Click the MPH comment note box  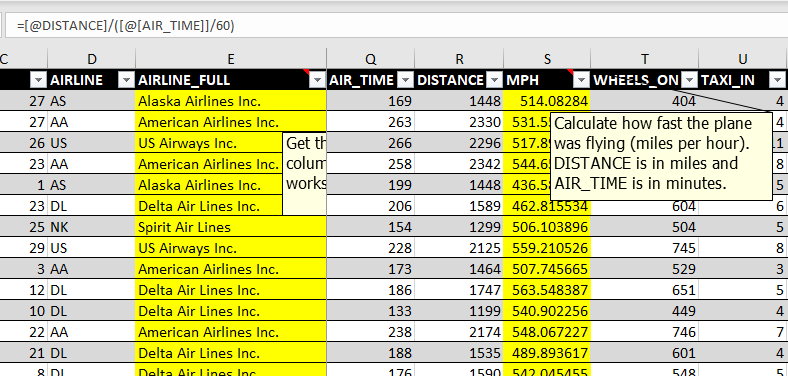pos(661,156)
